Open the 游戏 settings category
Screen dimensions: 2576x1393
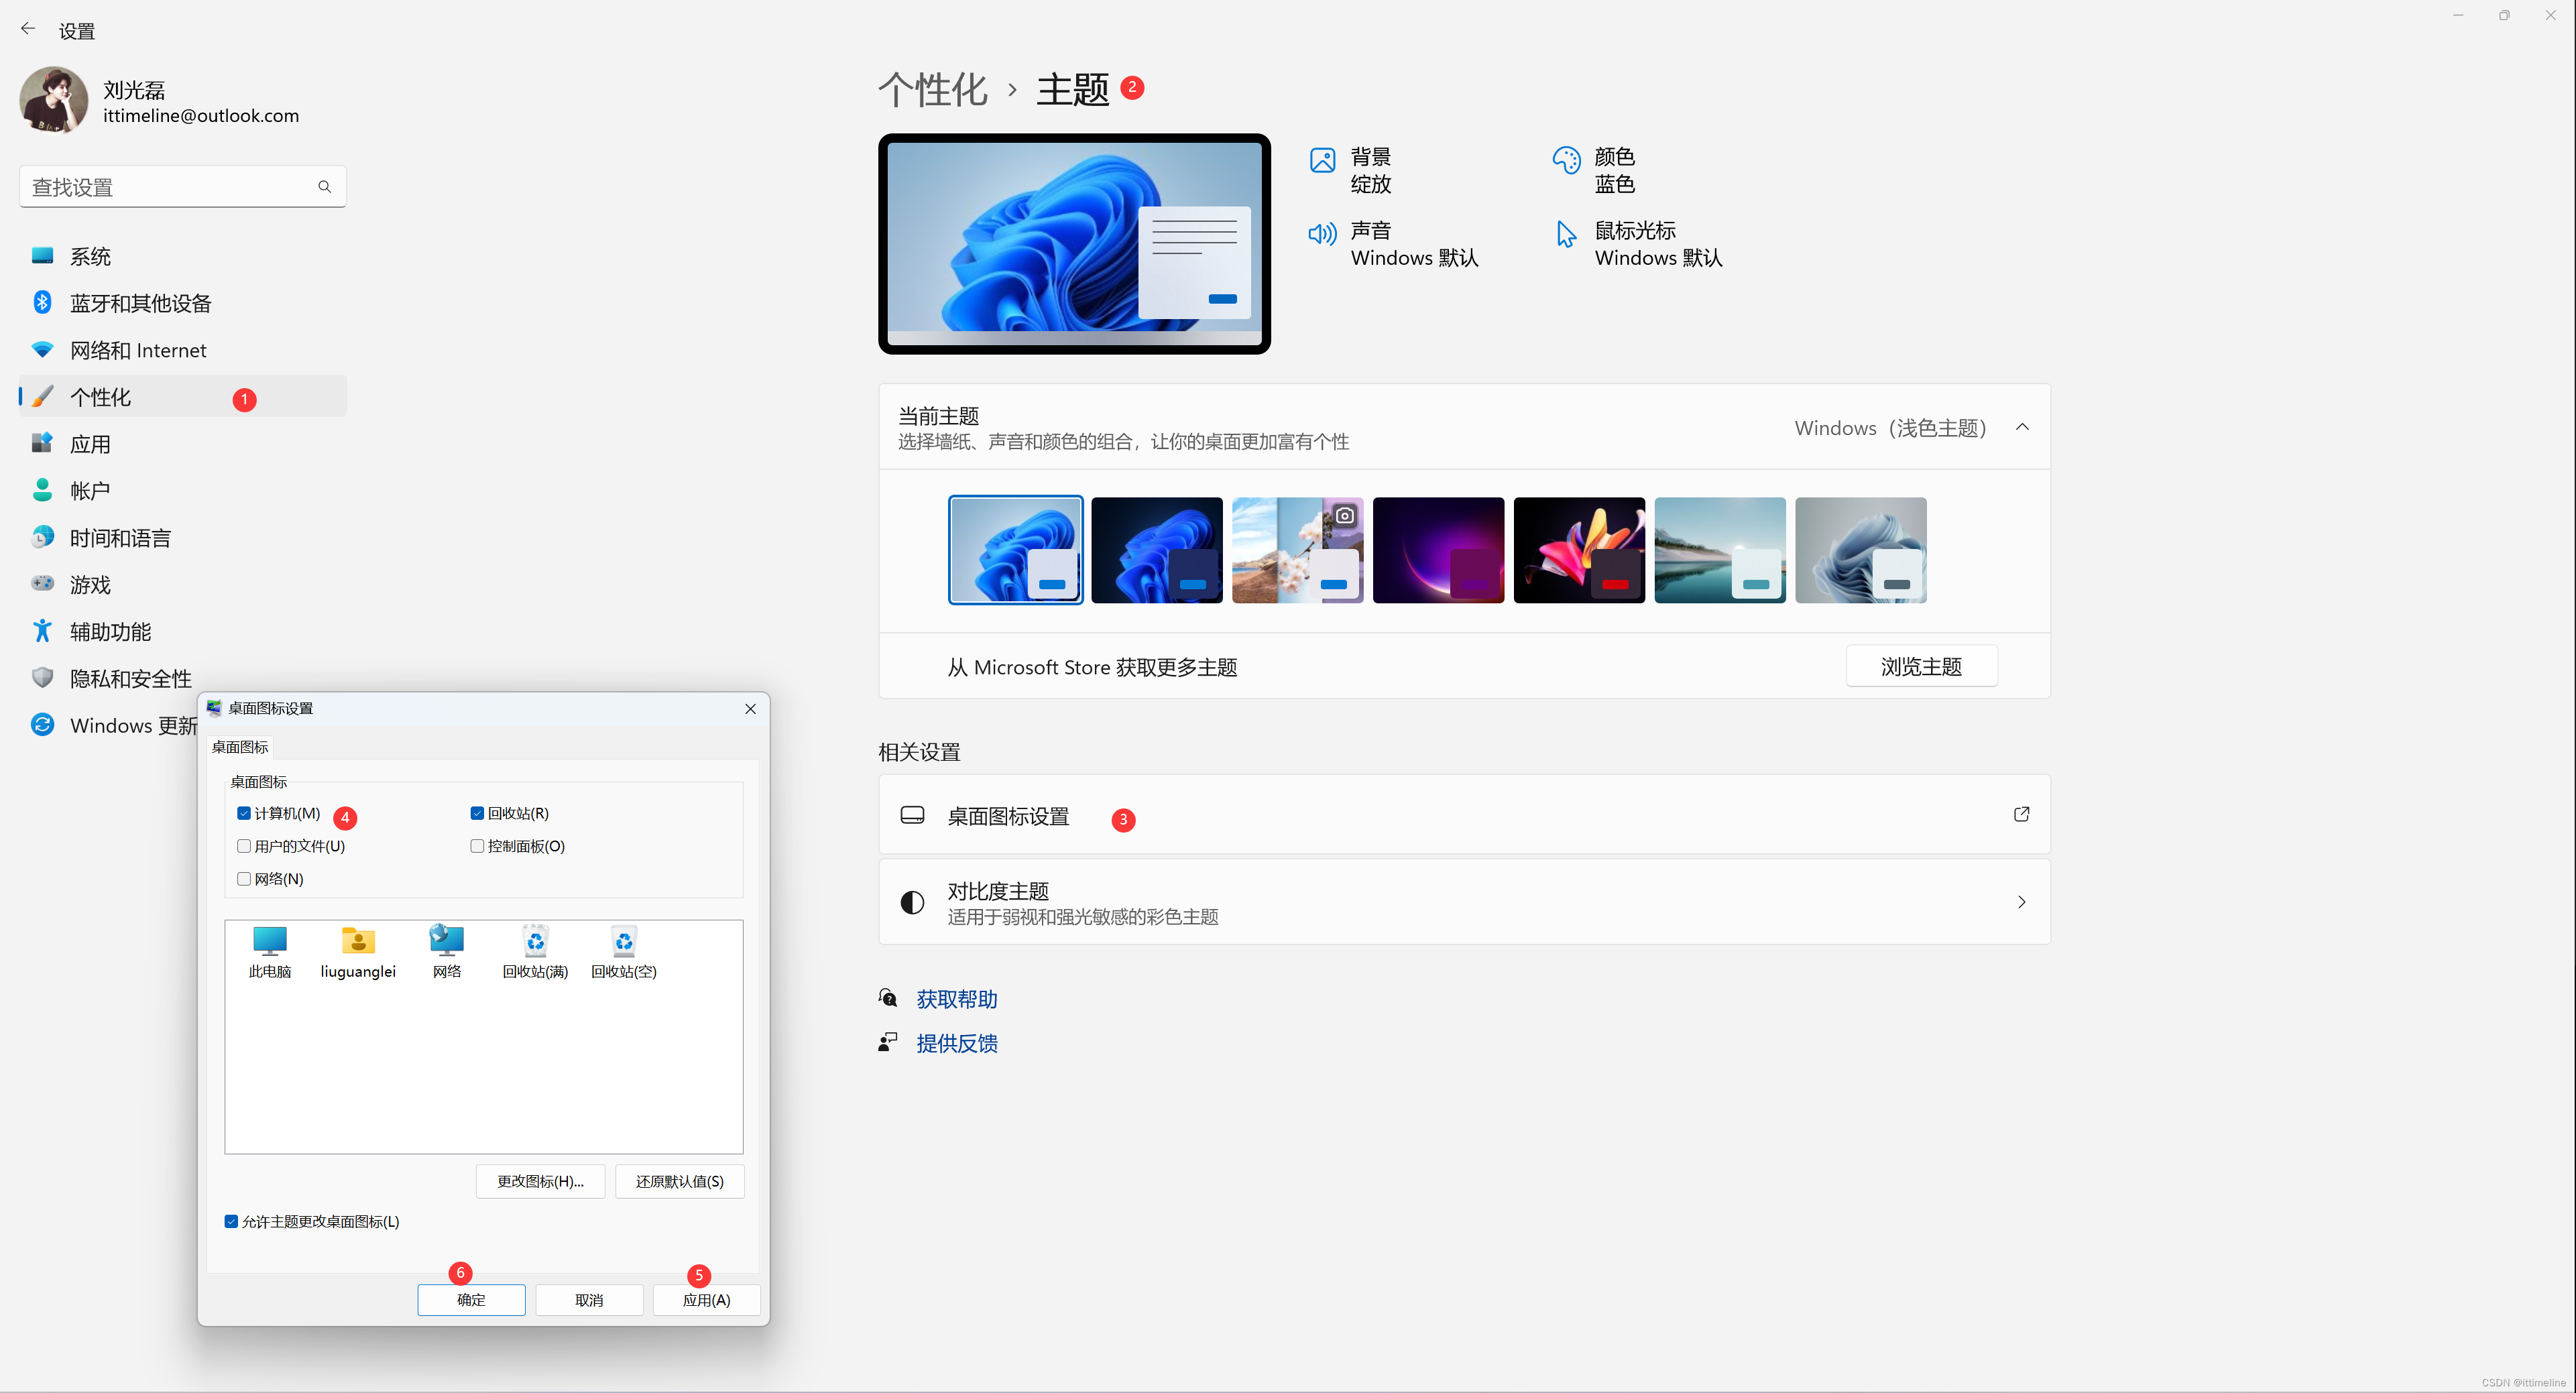(x=183, y=585)
